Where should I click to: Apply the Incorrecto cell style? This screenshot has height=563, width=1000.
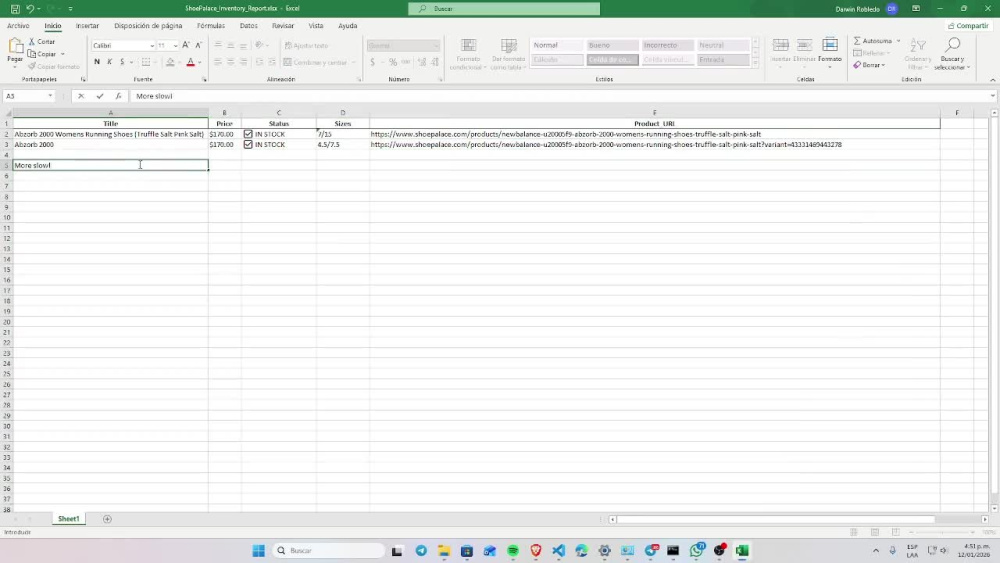click(668, 45)
